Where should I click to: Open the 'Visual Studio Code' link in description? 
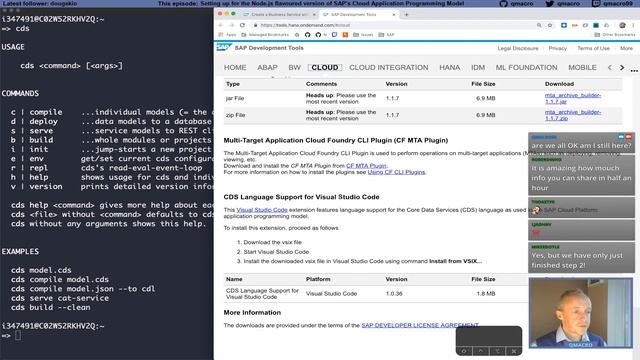(x=262, y=210)
